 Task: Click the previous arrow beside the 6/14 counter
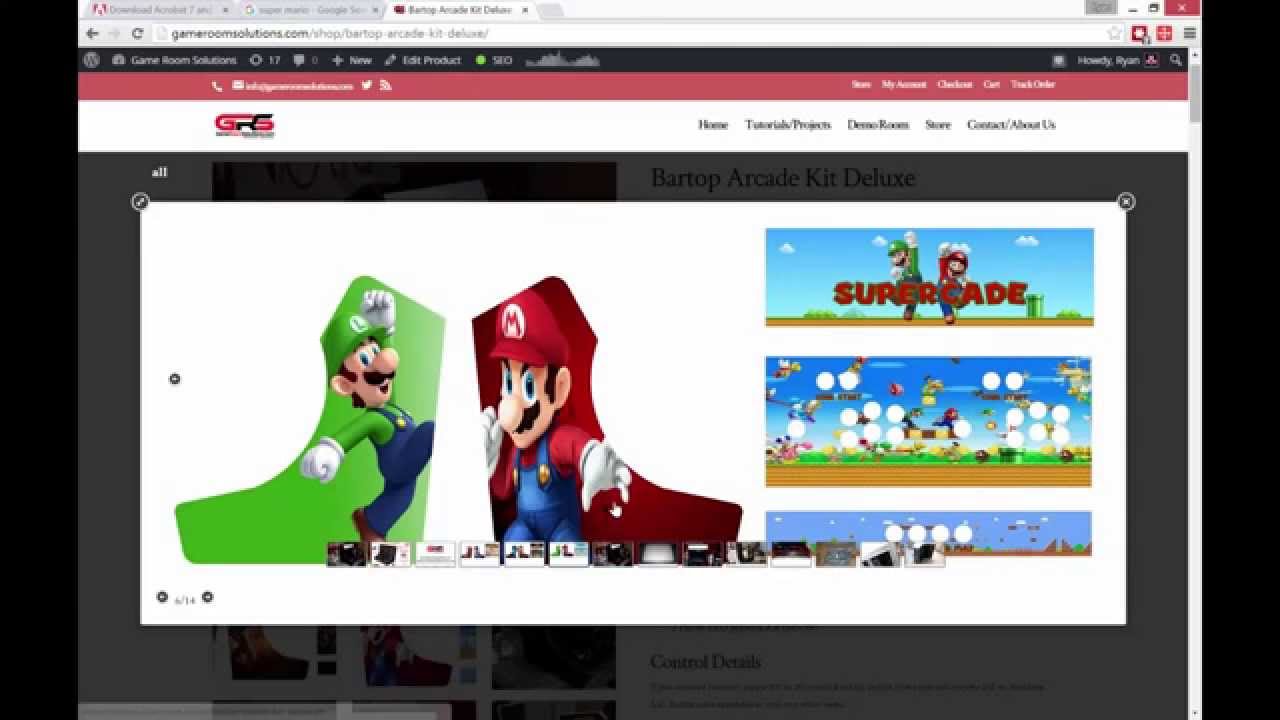point(162,597)
